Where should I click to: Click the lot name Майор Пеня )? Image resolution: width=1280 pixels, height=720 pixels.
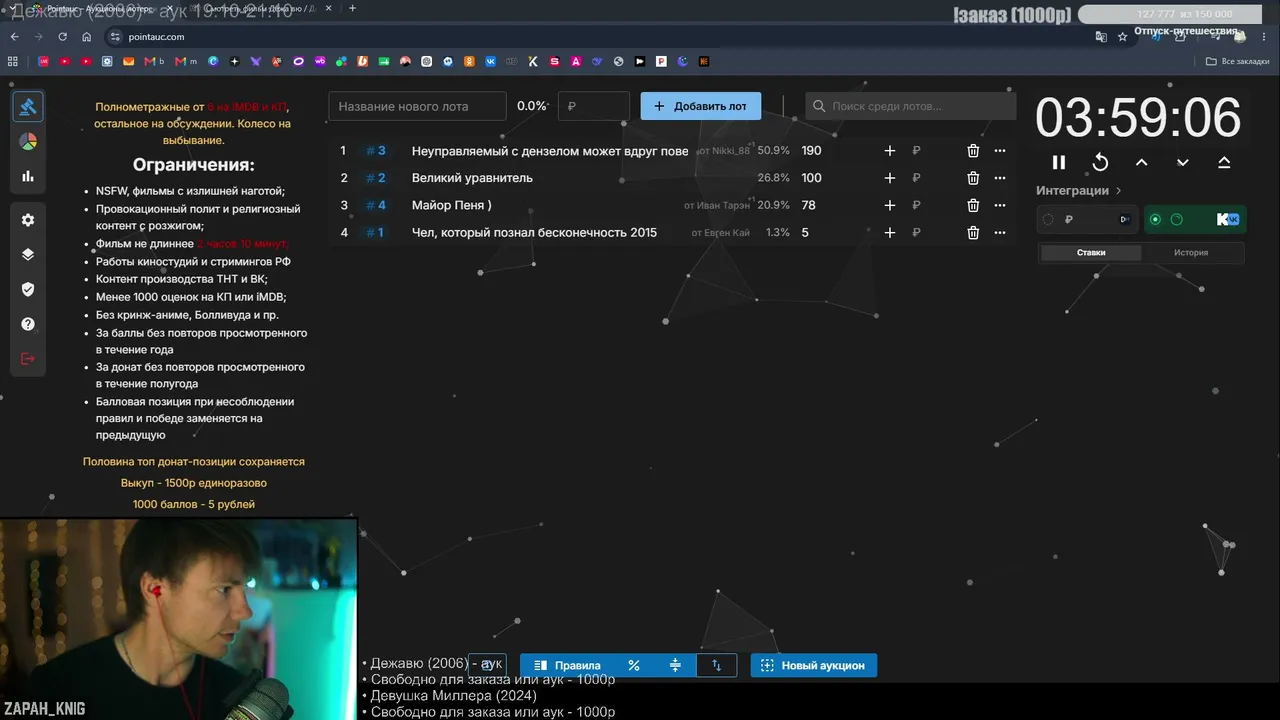click(x=452, y=205)
